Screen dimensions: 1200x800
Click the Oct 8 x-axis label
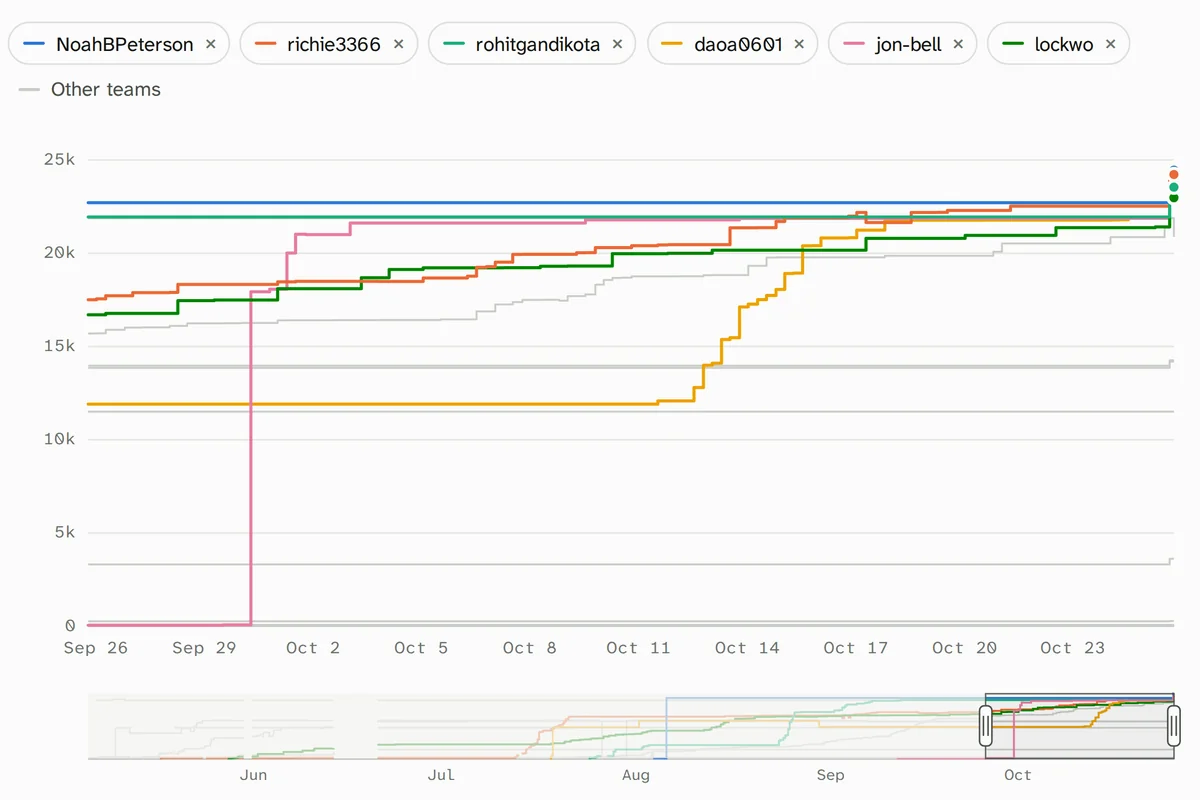tap(530, 648)
